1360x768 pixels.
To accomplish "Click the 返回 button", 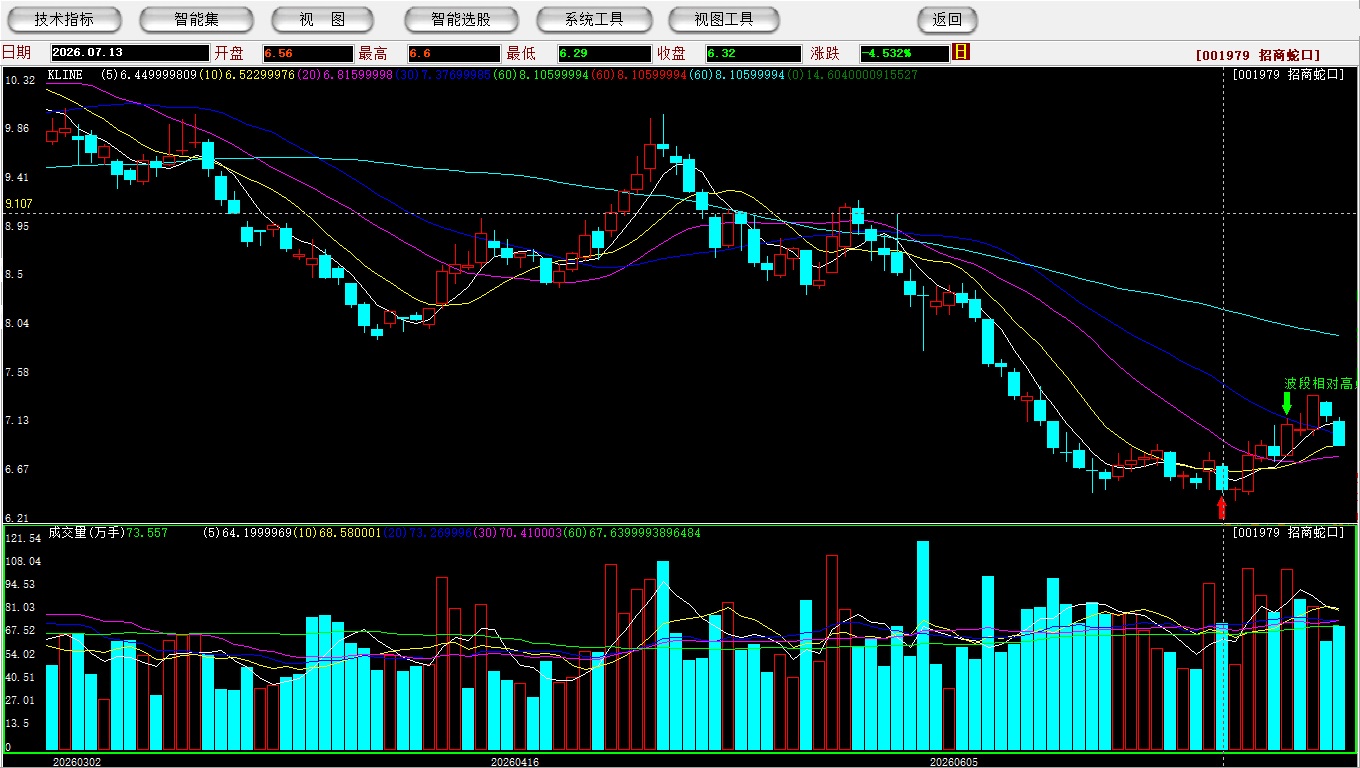I will click(947, 19).
